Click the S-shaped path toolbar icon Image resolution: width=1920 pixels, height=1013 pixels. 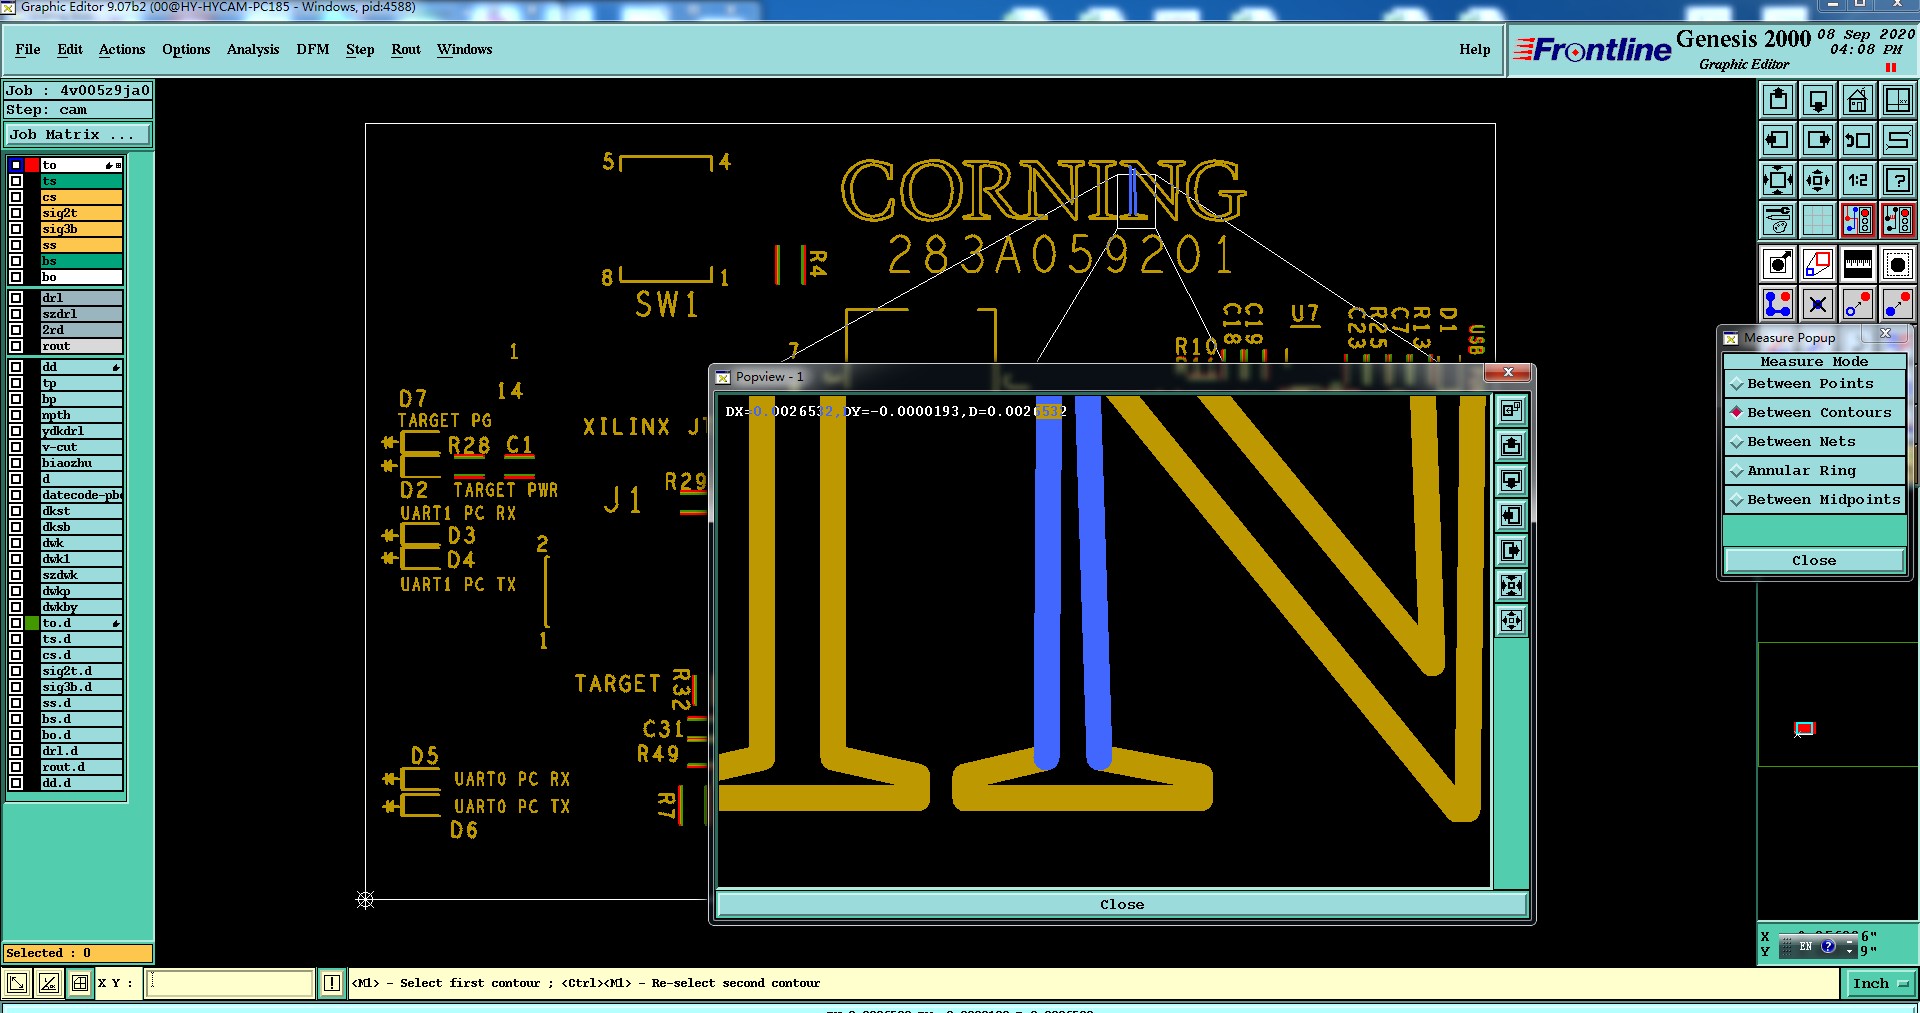point(1898,140)
